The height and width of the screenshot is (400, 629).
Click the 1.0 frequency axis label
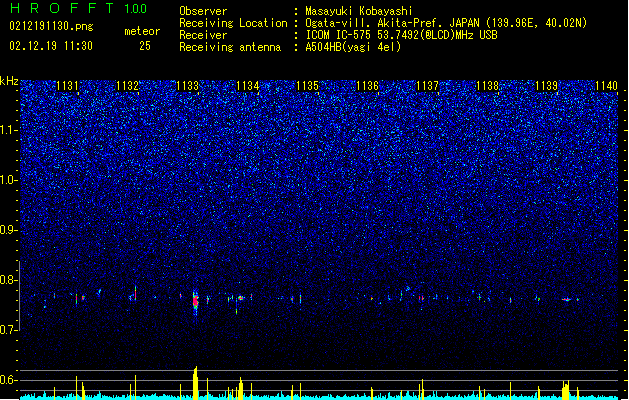coord(9,180)
